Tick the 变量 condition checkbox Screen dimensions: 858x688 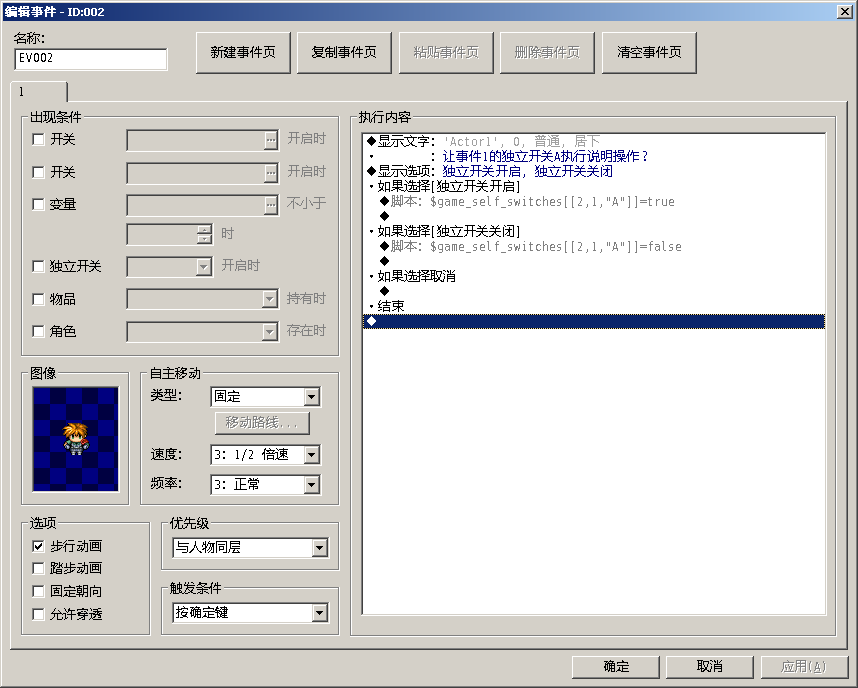(38, 205)
